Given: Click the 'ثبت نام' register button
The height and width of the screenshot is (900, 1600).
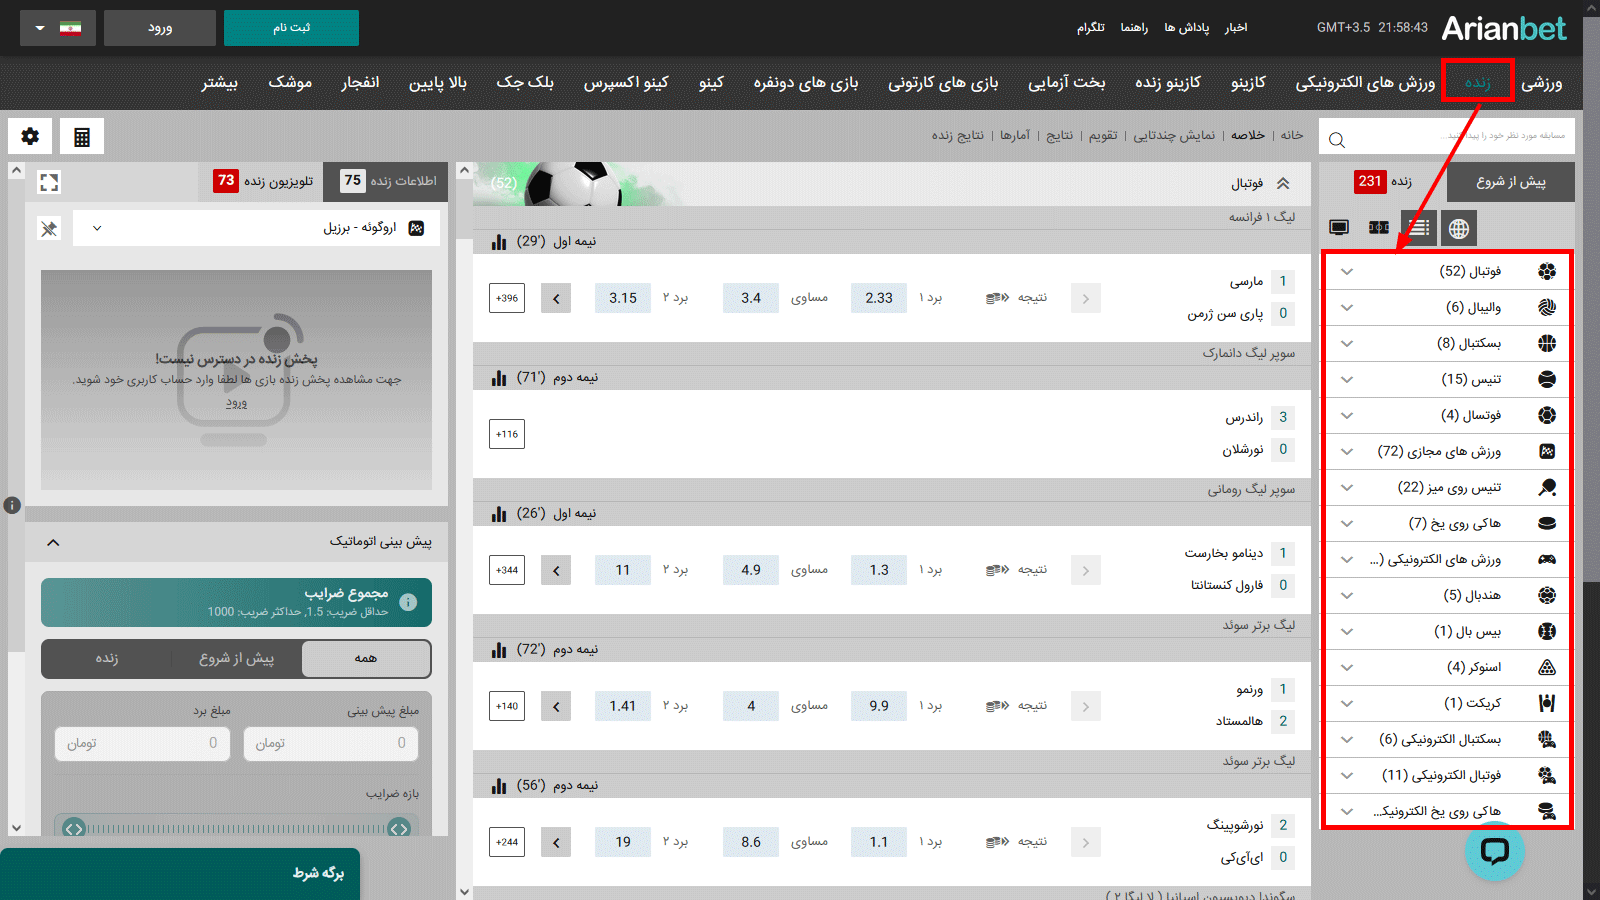Looking at the screenshot, I should (291, 28).
